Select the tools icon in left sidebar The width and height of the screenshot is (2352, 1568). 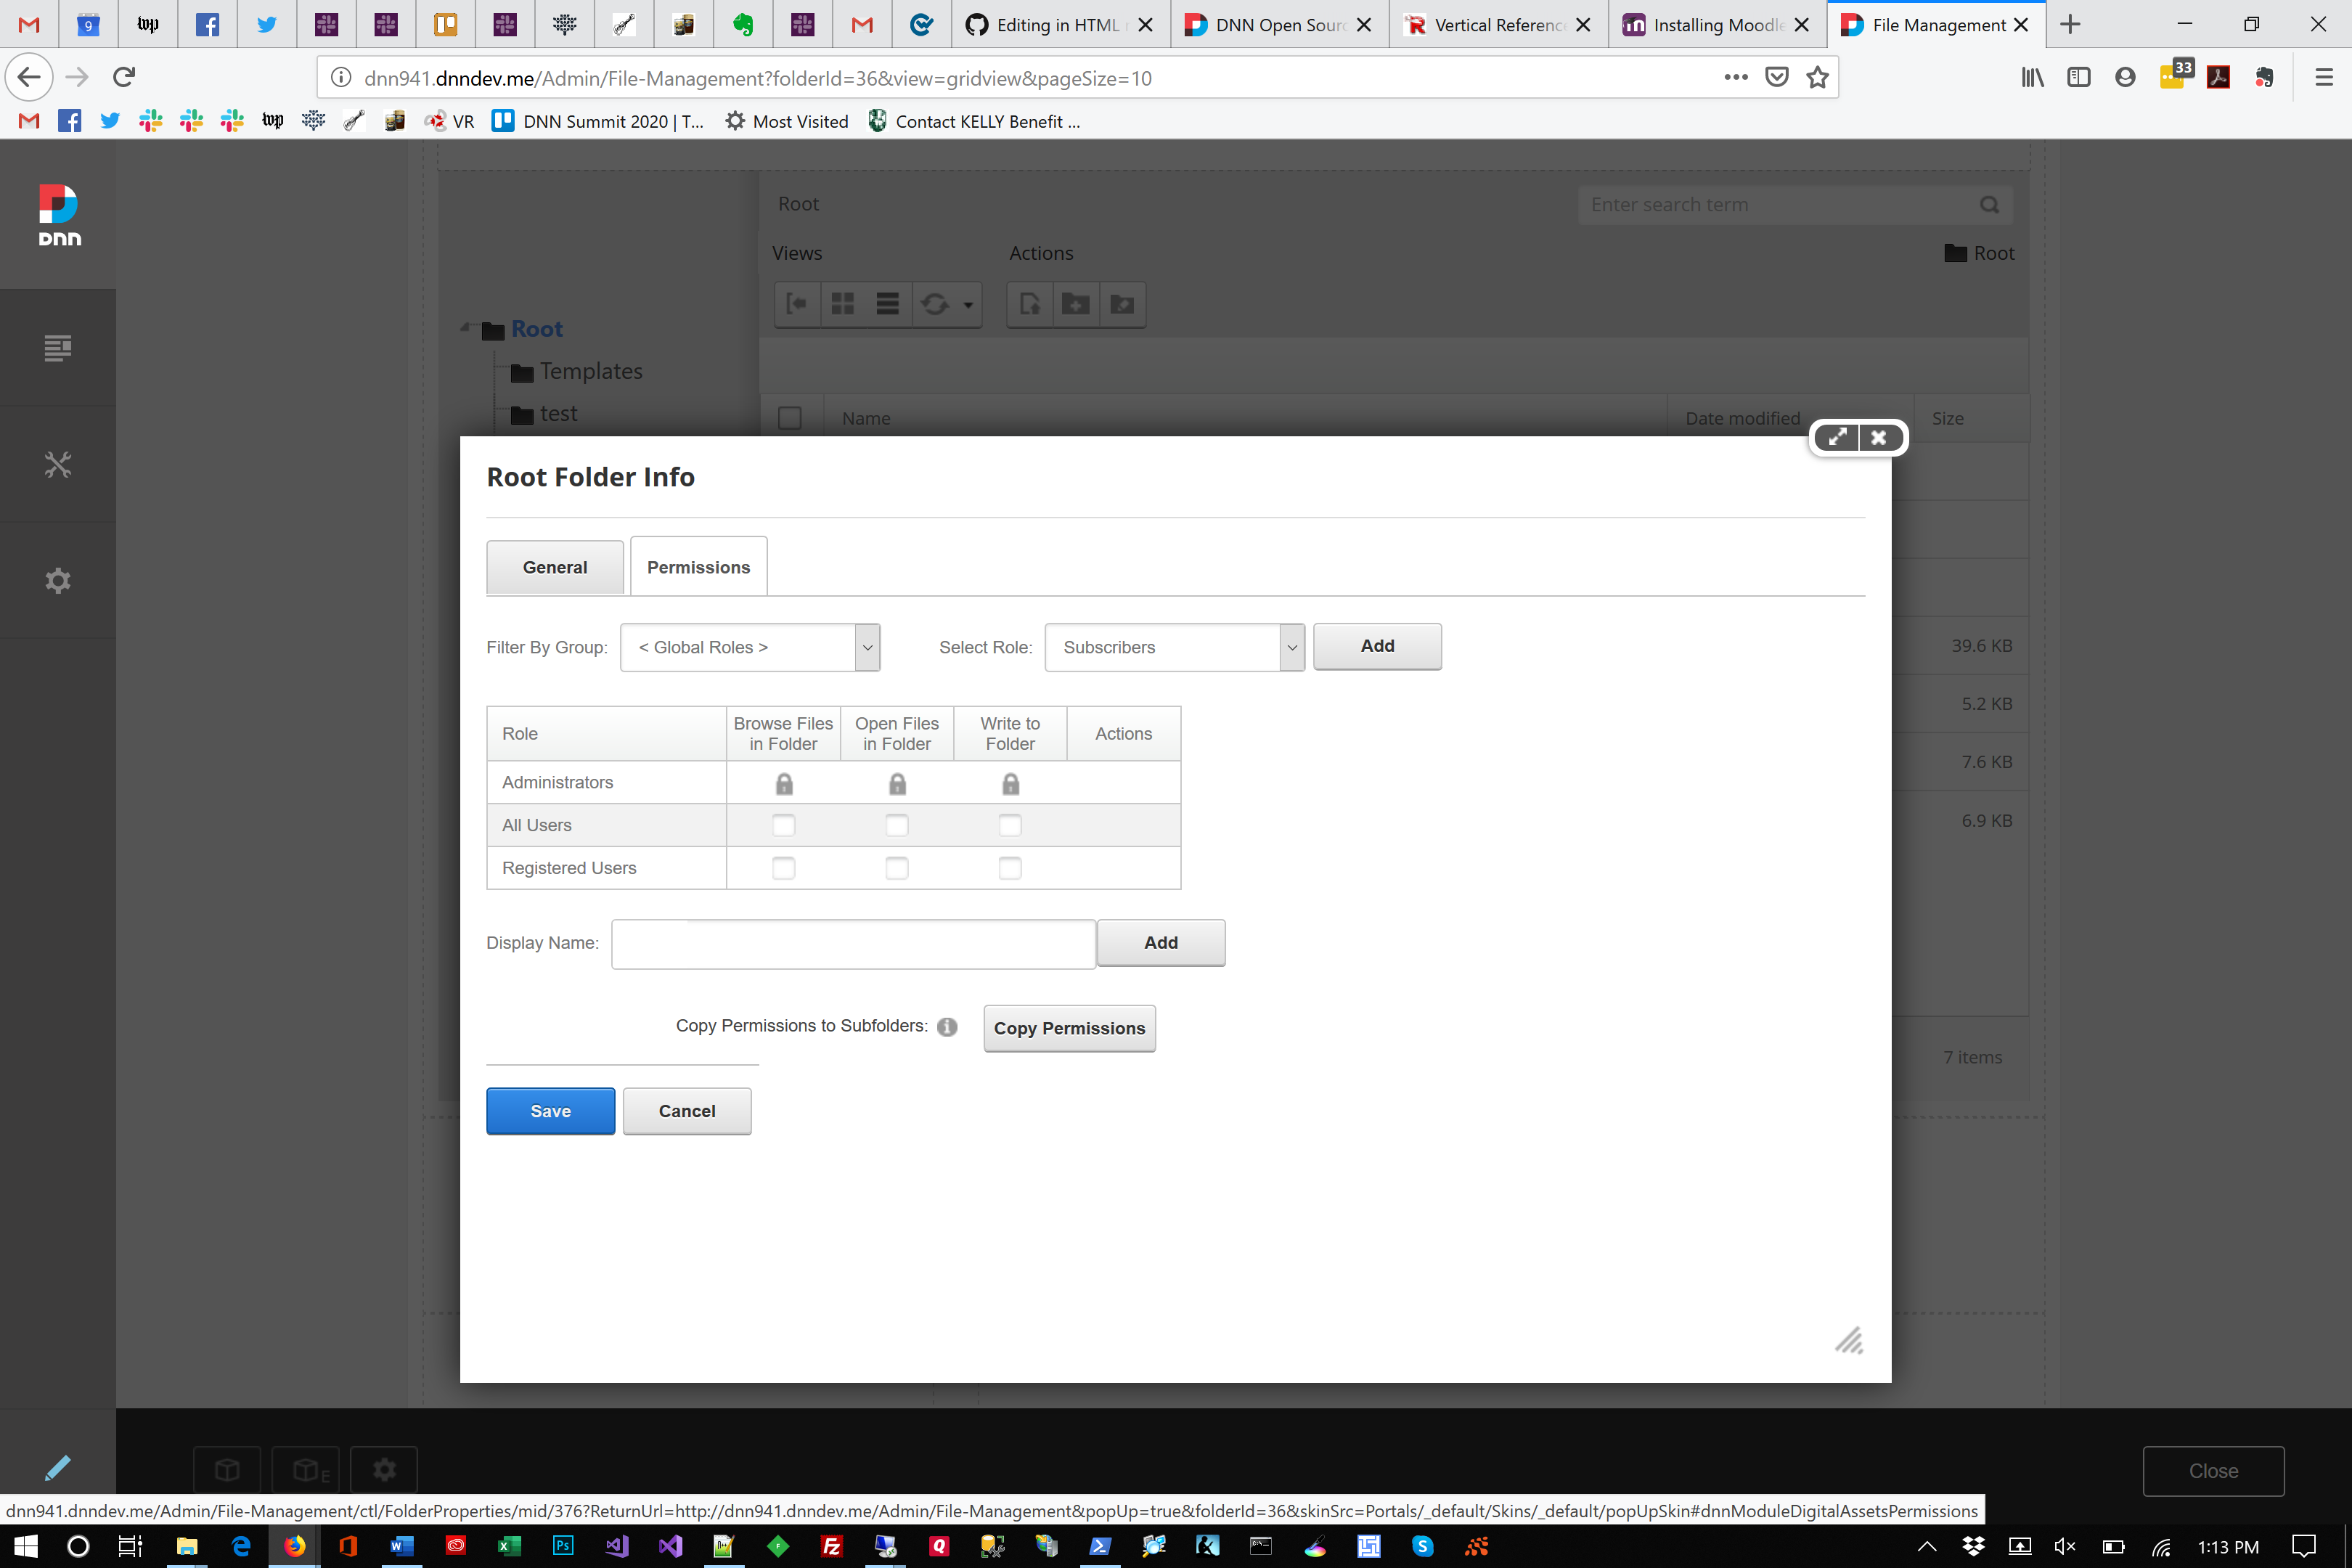click(x=58, y=464)
